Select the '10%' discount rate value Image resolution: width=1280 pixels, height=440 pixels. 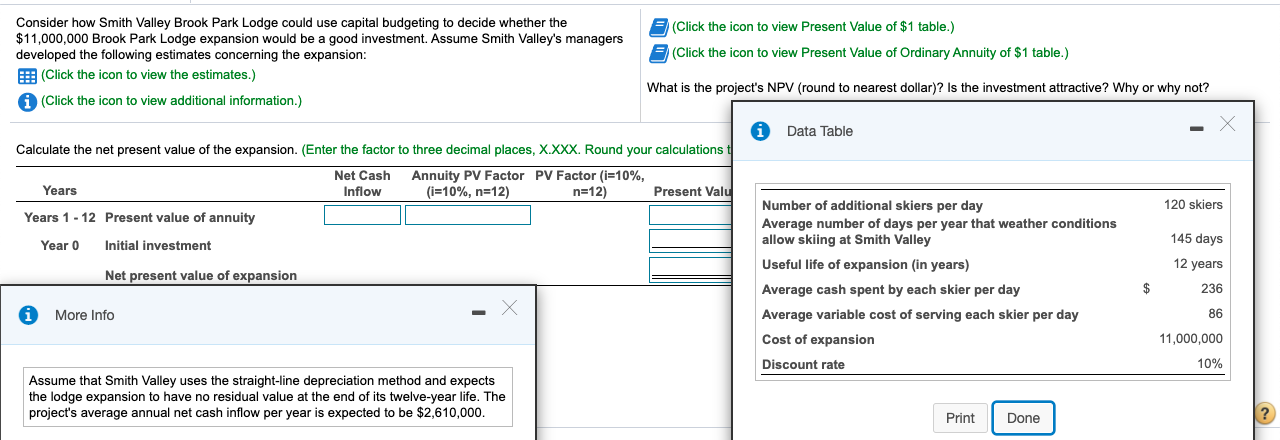click(1210, 364)
